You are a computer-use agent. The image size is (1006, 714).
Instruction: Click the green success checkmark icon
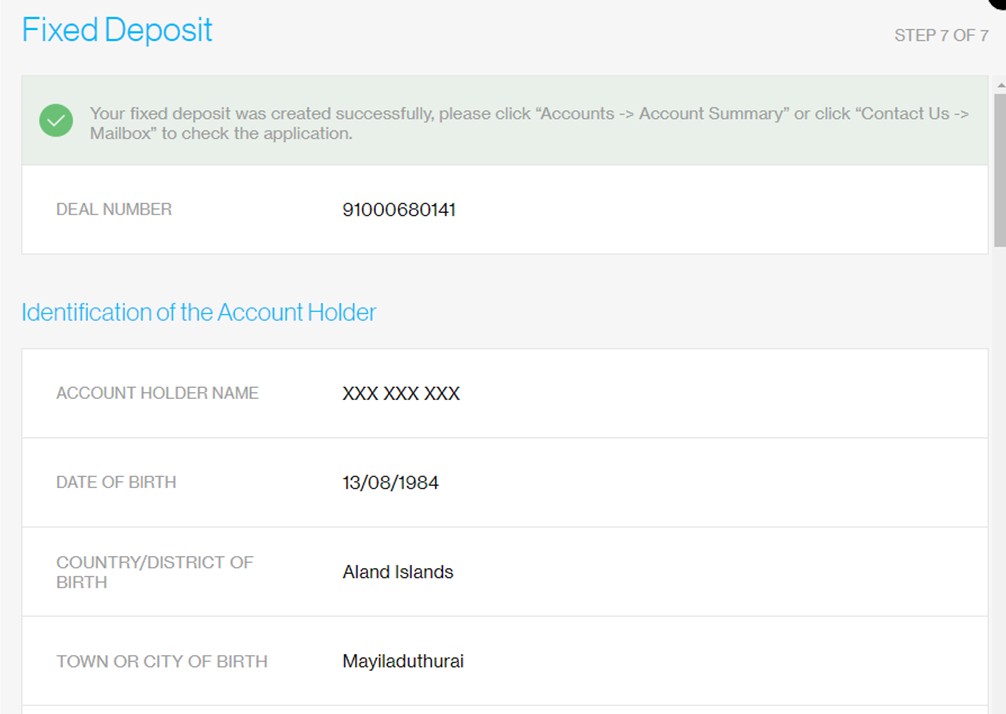pyautogui.click(x=56, y=121)
